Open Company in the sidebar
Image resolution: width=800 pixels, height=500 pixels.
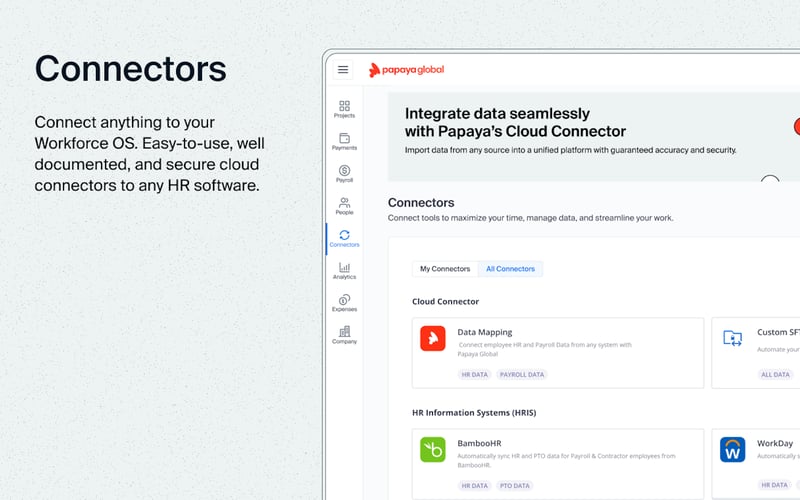click(344, 335)
